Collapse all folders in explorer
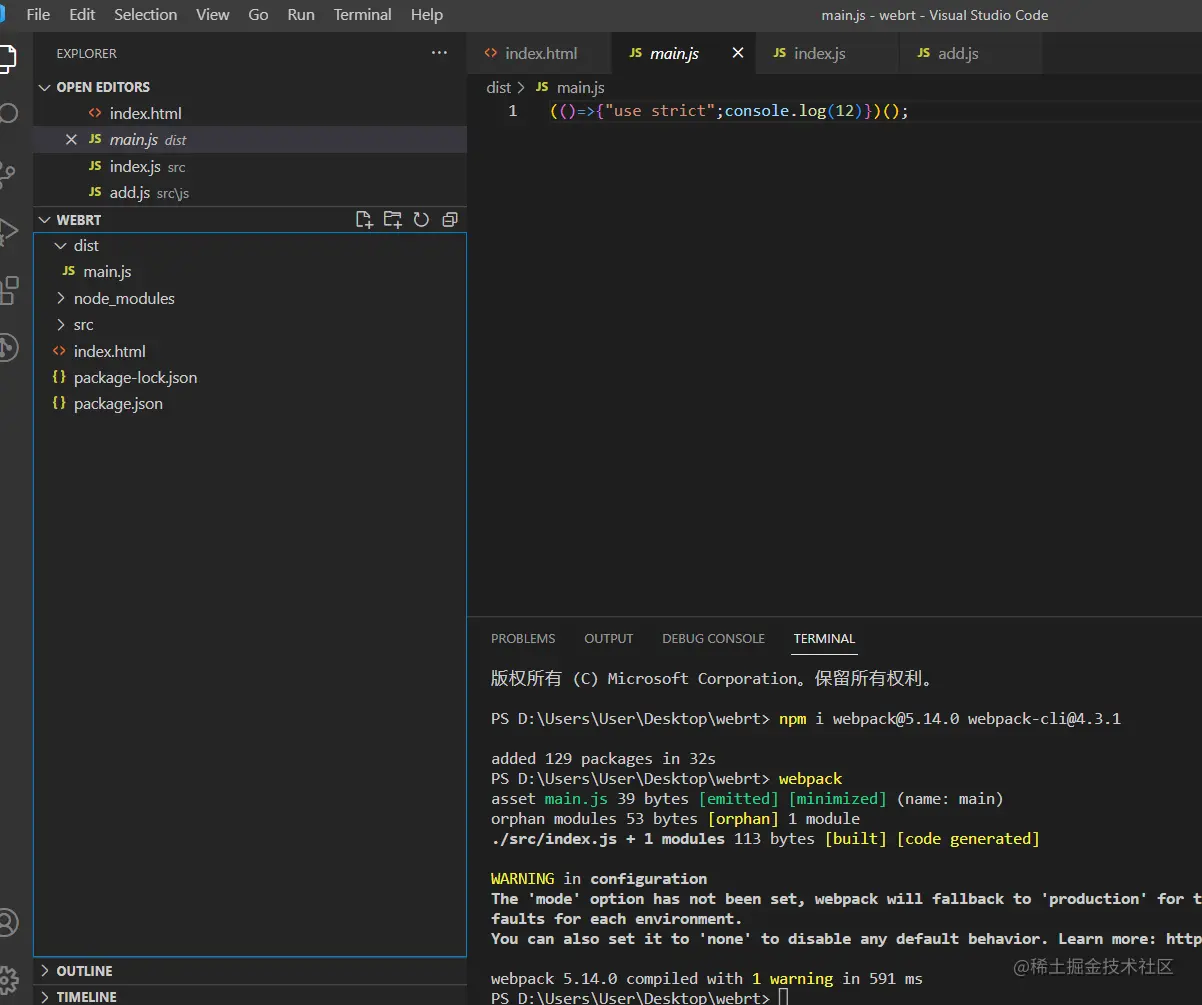 [450, 220]
